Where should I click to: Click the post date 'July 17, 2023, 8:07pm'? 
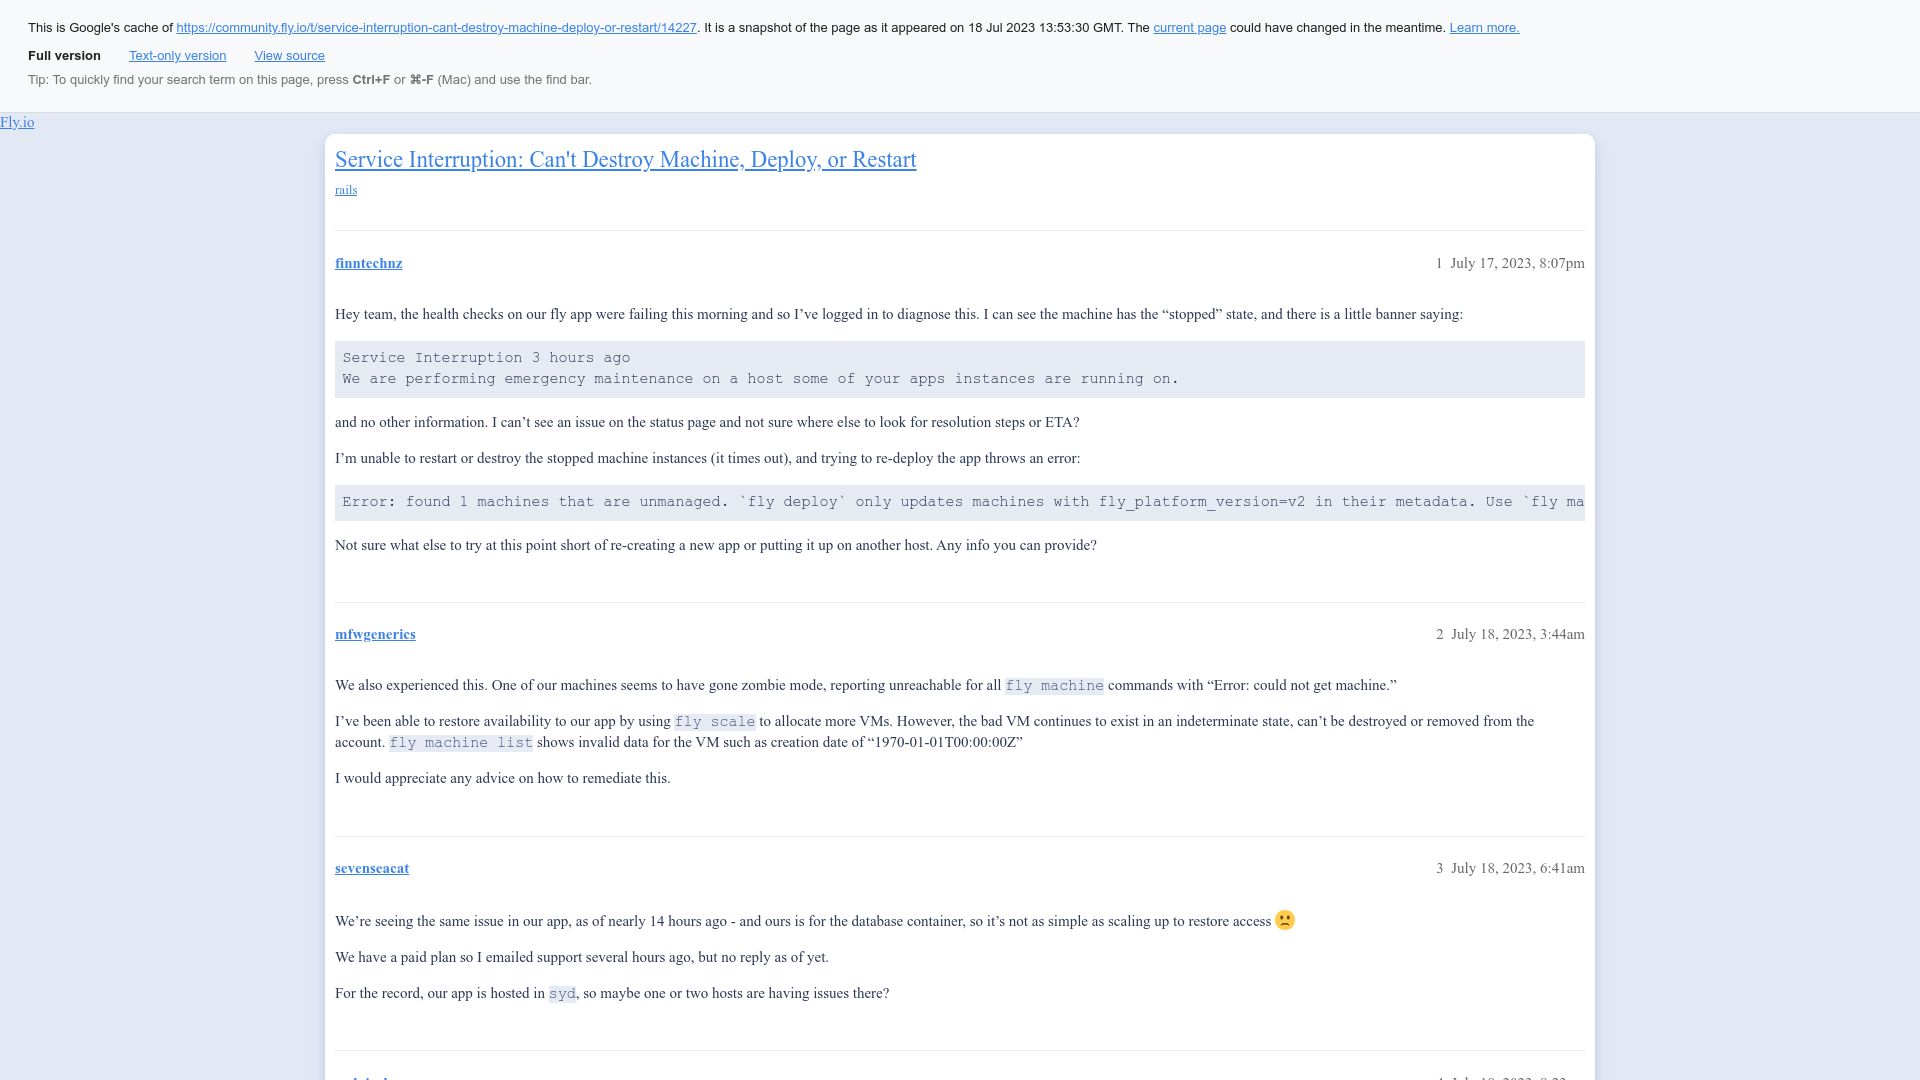click(x=1517, y=263)
